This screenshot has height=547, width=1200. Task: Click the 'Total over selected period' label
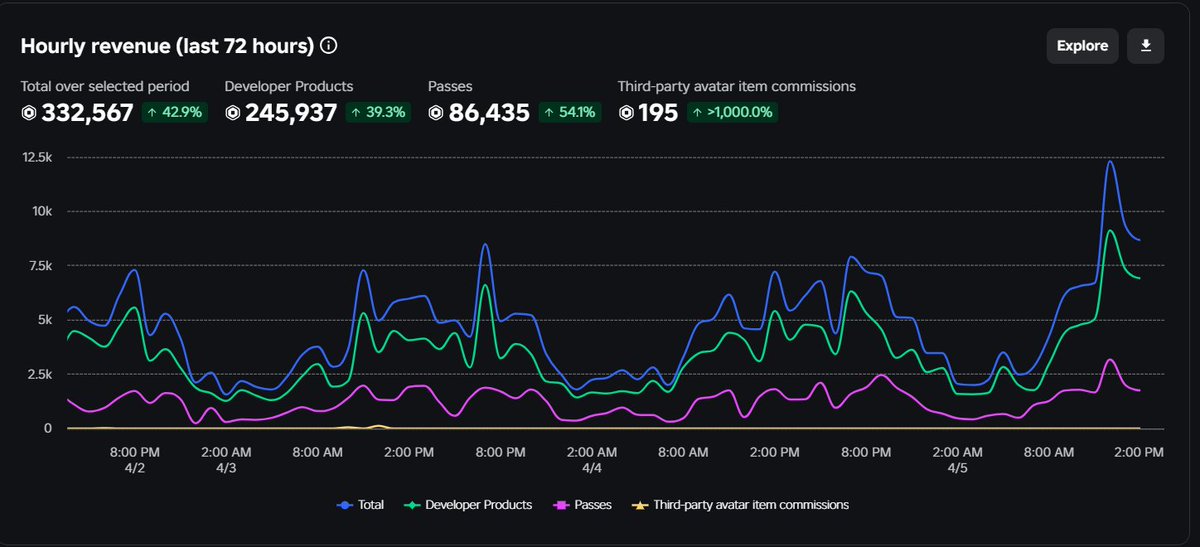click(105, 87)
